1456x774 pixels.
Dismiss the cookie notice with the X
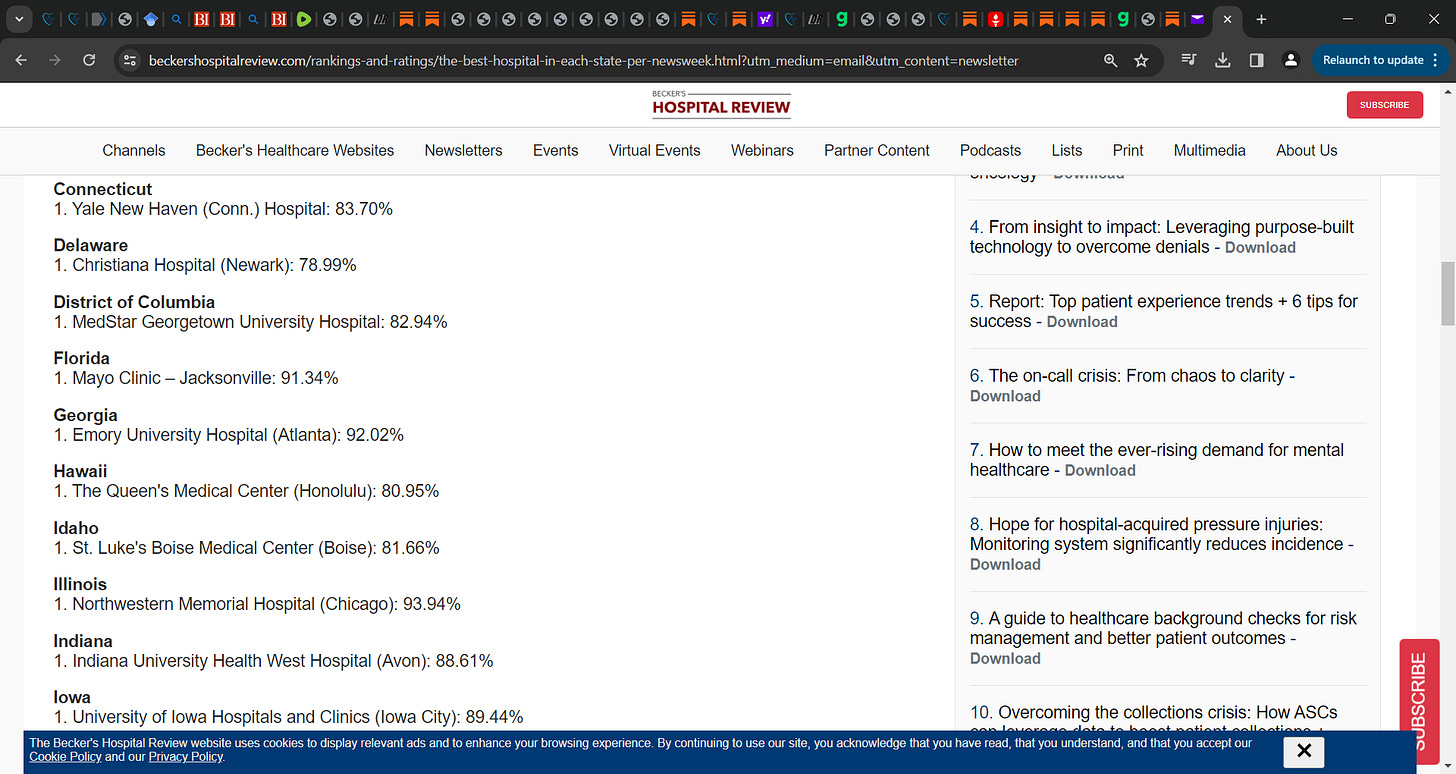1303,750
